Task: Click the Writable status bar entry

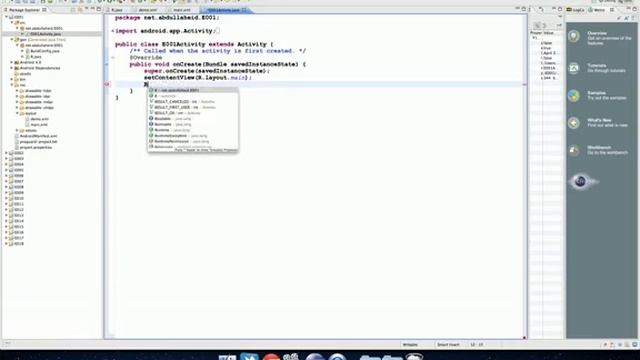Action: pyautogui.click(x=410, y=345)
